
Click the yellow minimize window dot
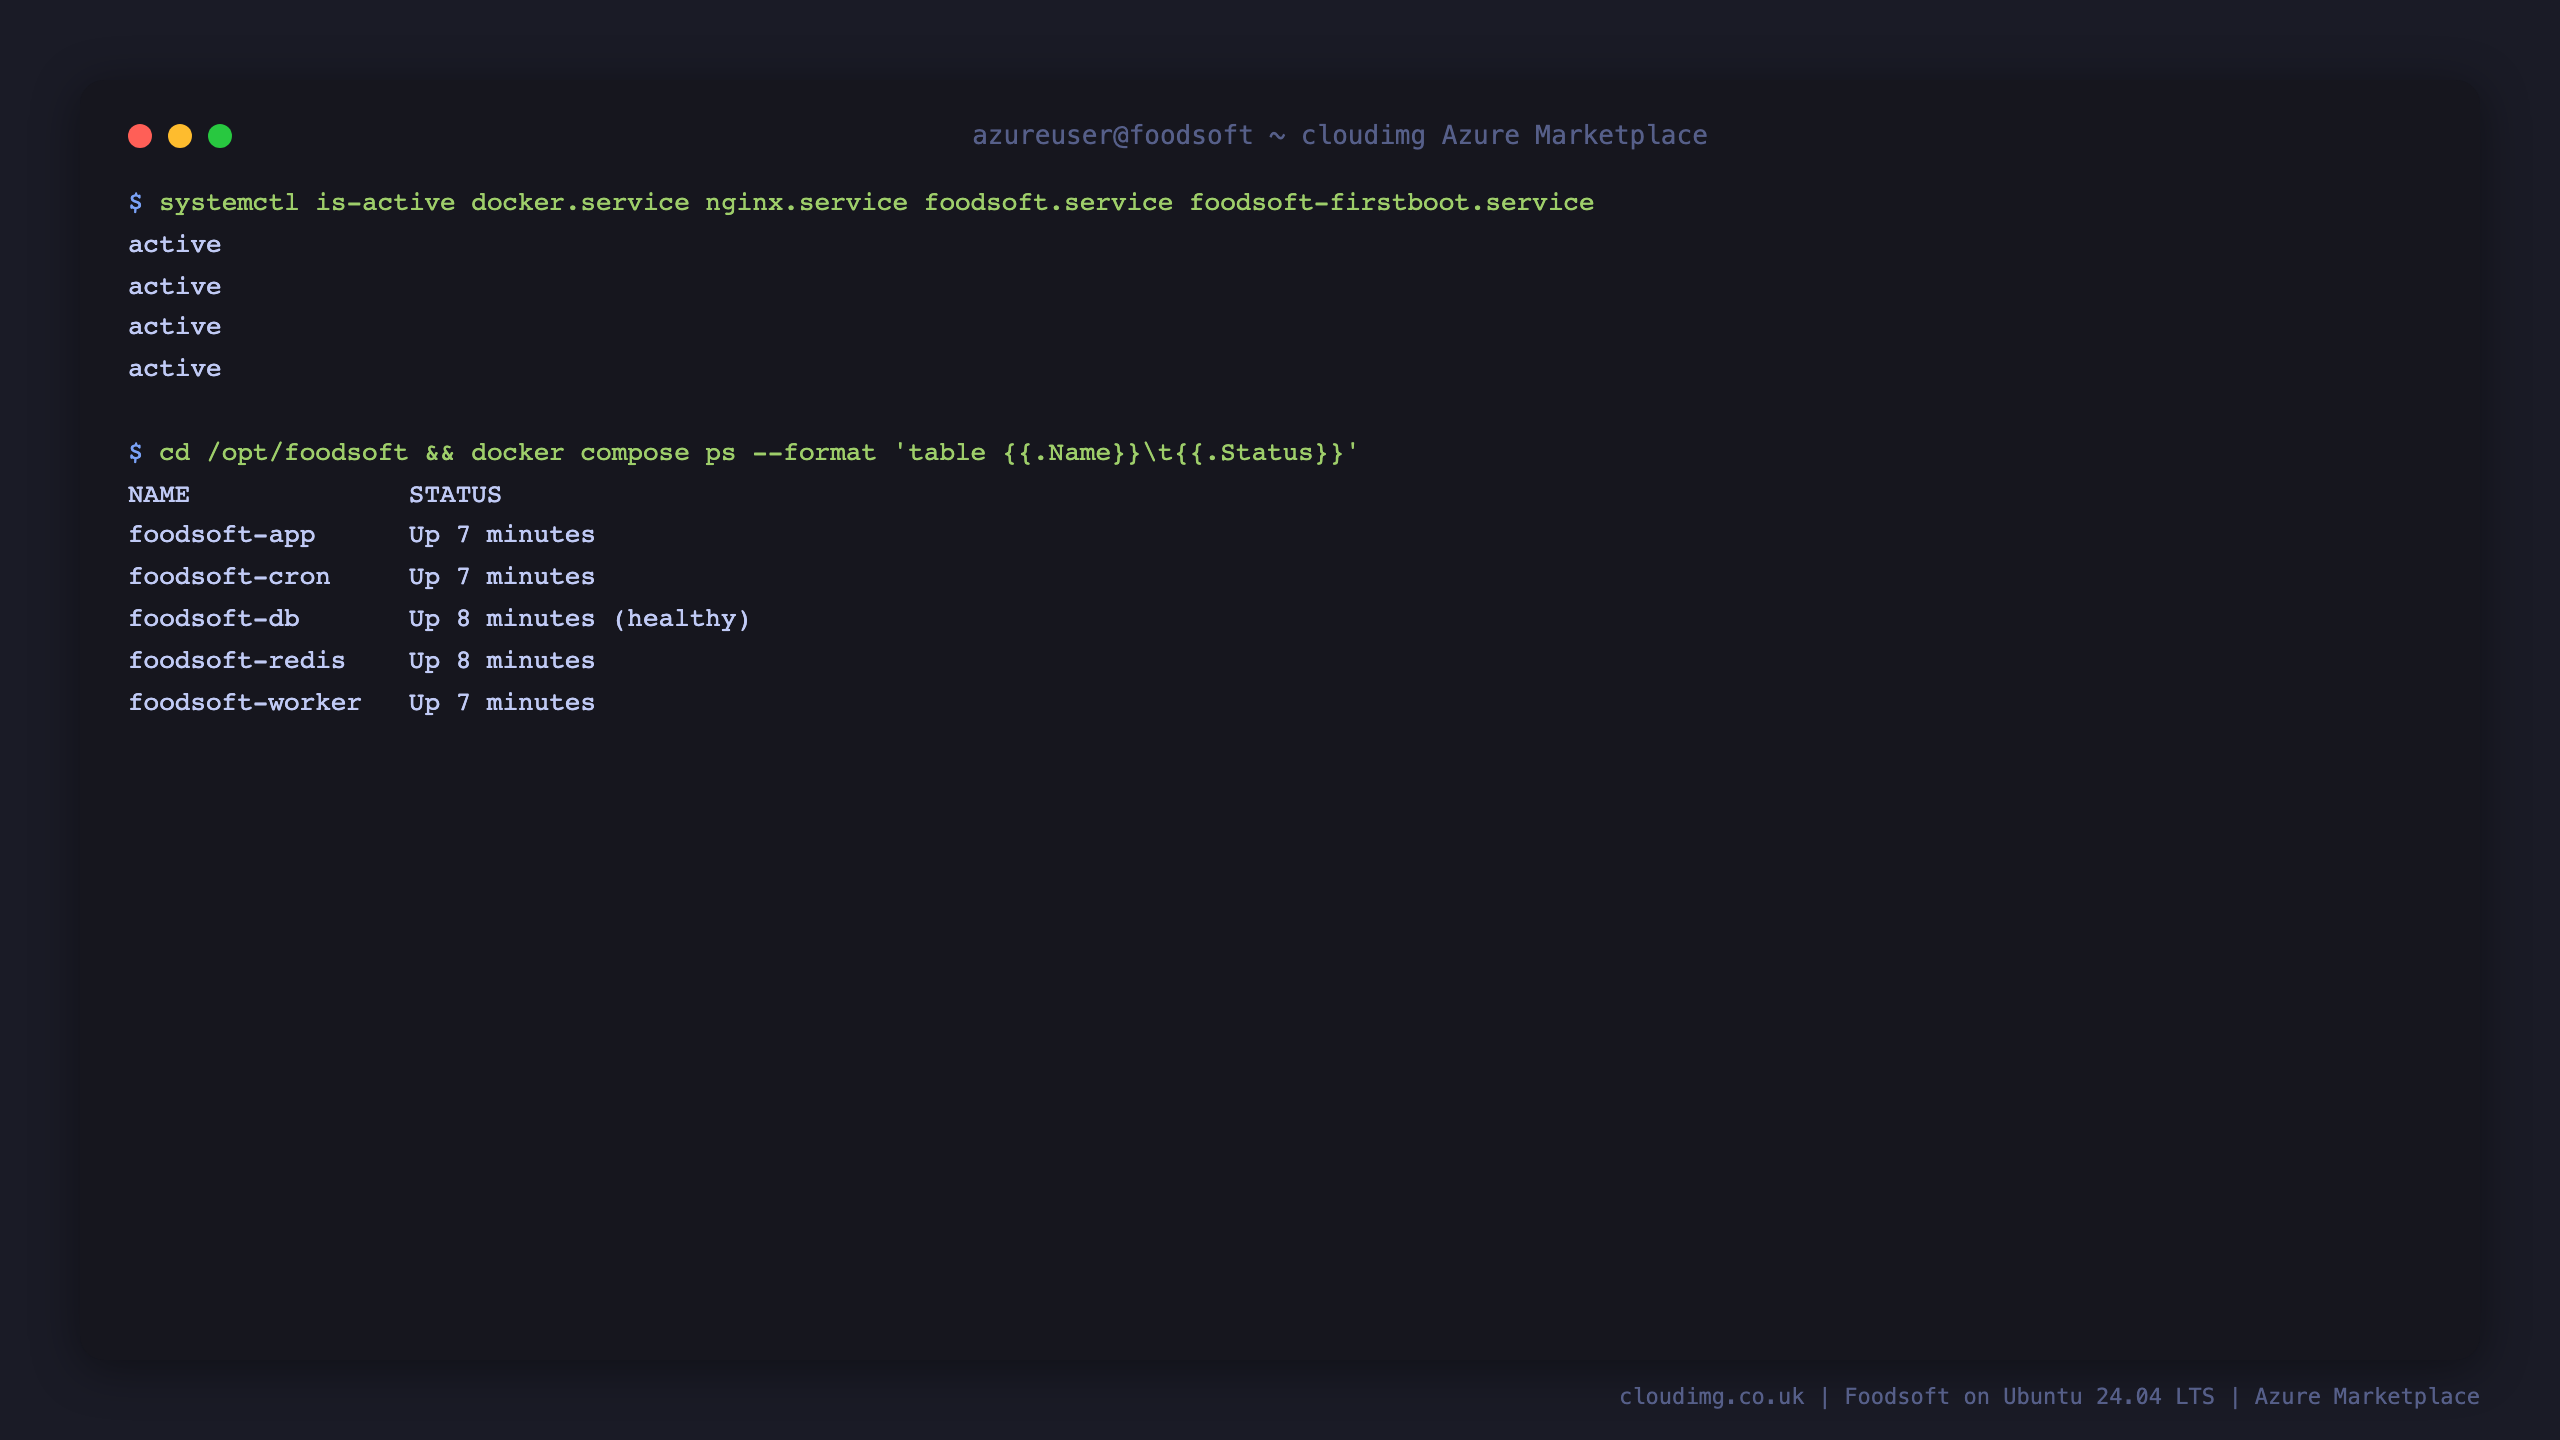(x=180, y=136)
